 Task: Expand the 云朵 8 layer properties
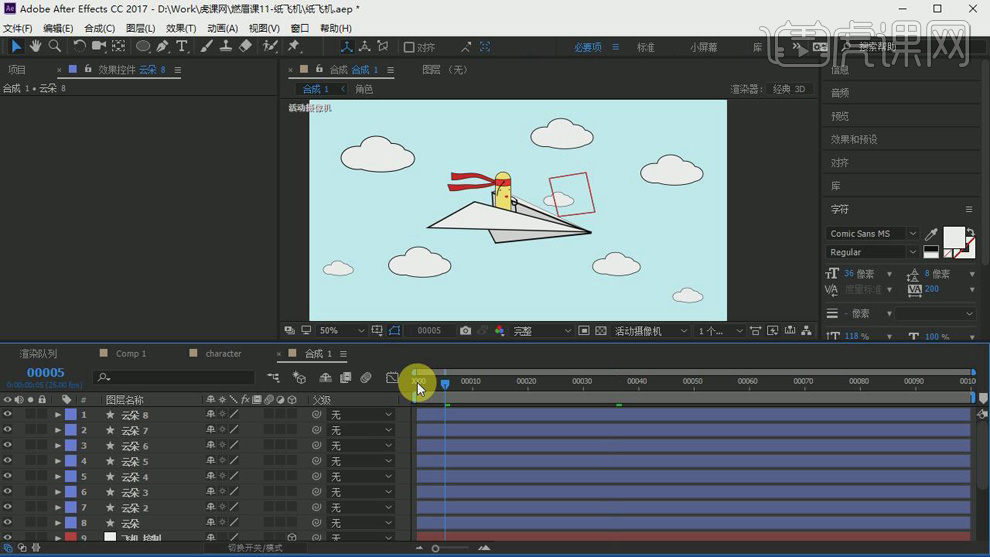click(57, 415)
